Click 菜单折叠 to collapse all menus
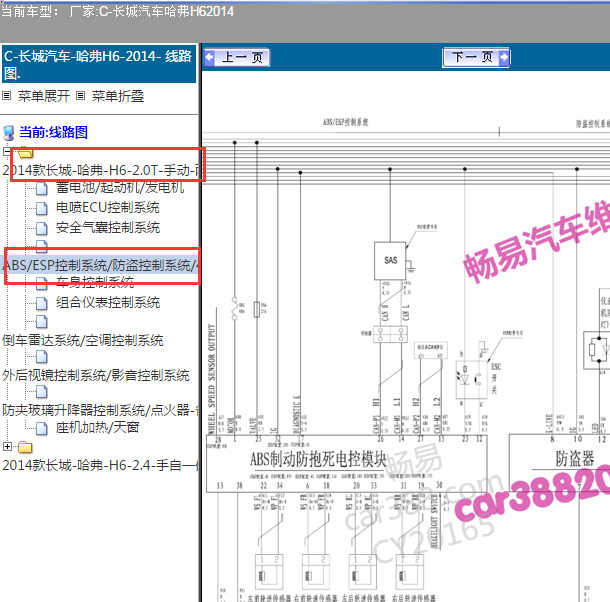610x602 pixels. click(x=118, y=96)
